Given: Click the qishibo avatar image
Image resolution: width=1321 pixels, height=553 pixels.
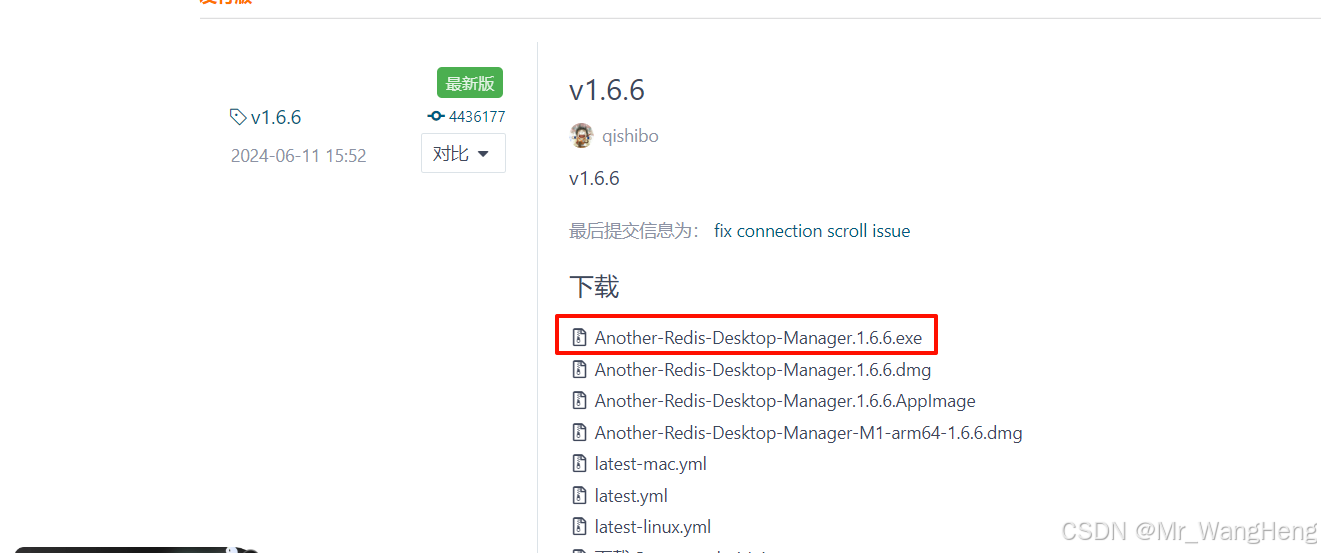Looking at the screenshot, I should click(581, 135).
